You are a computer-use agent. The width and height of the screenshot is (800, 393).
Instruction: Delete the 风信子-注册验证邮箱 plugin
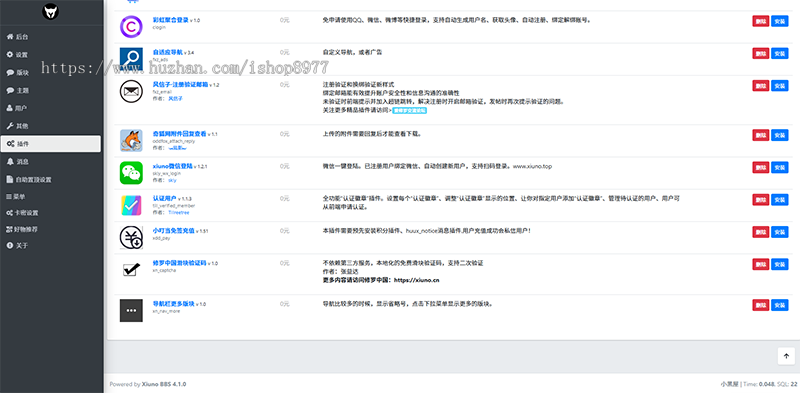coord(760,86)
